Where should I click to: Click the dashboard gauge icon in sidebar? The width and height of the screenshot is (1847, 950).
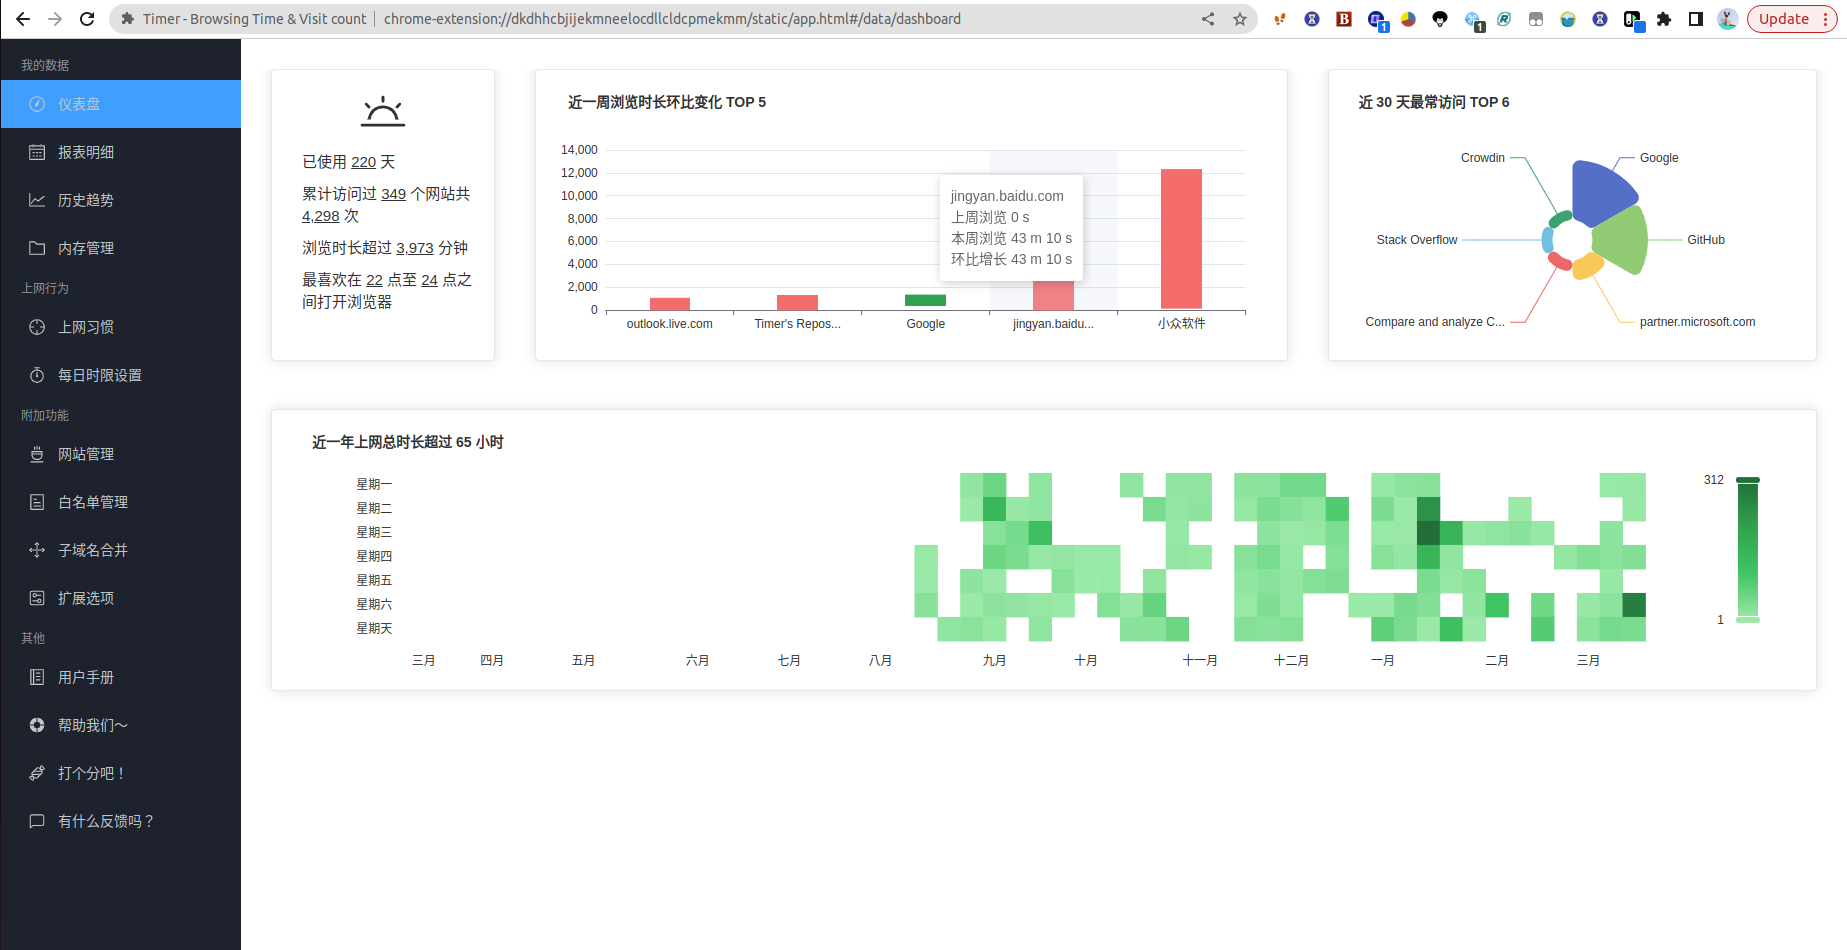tap(37, 104)
